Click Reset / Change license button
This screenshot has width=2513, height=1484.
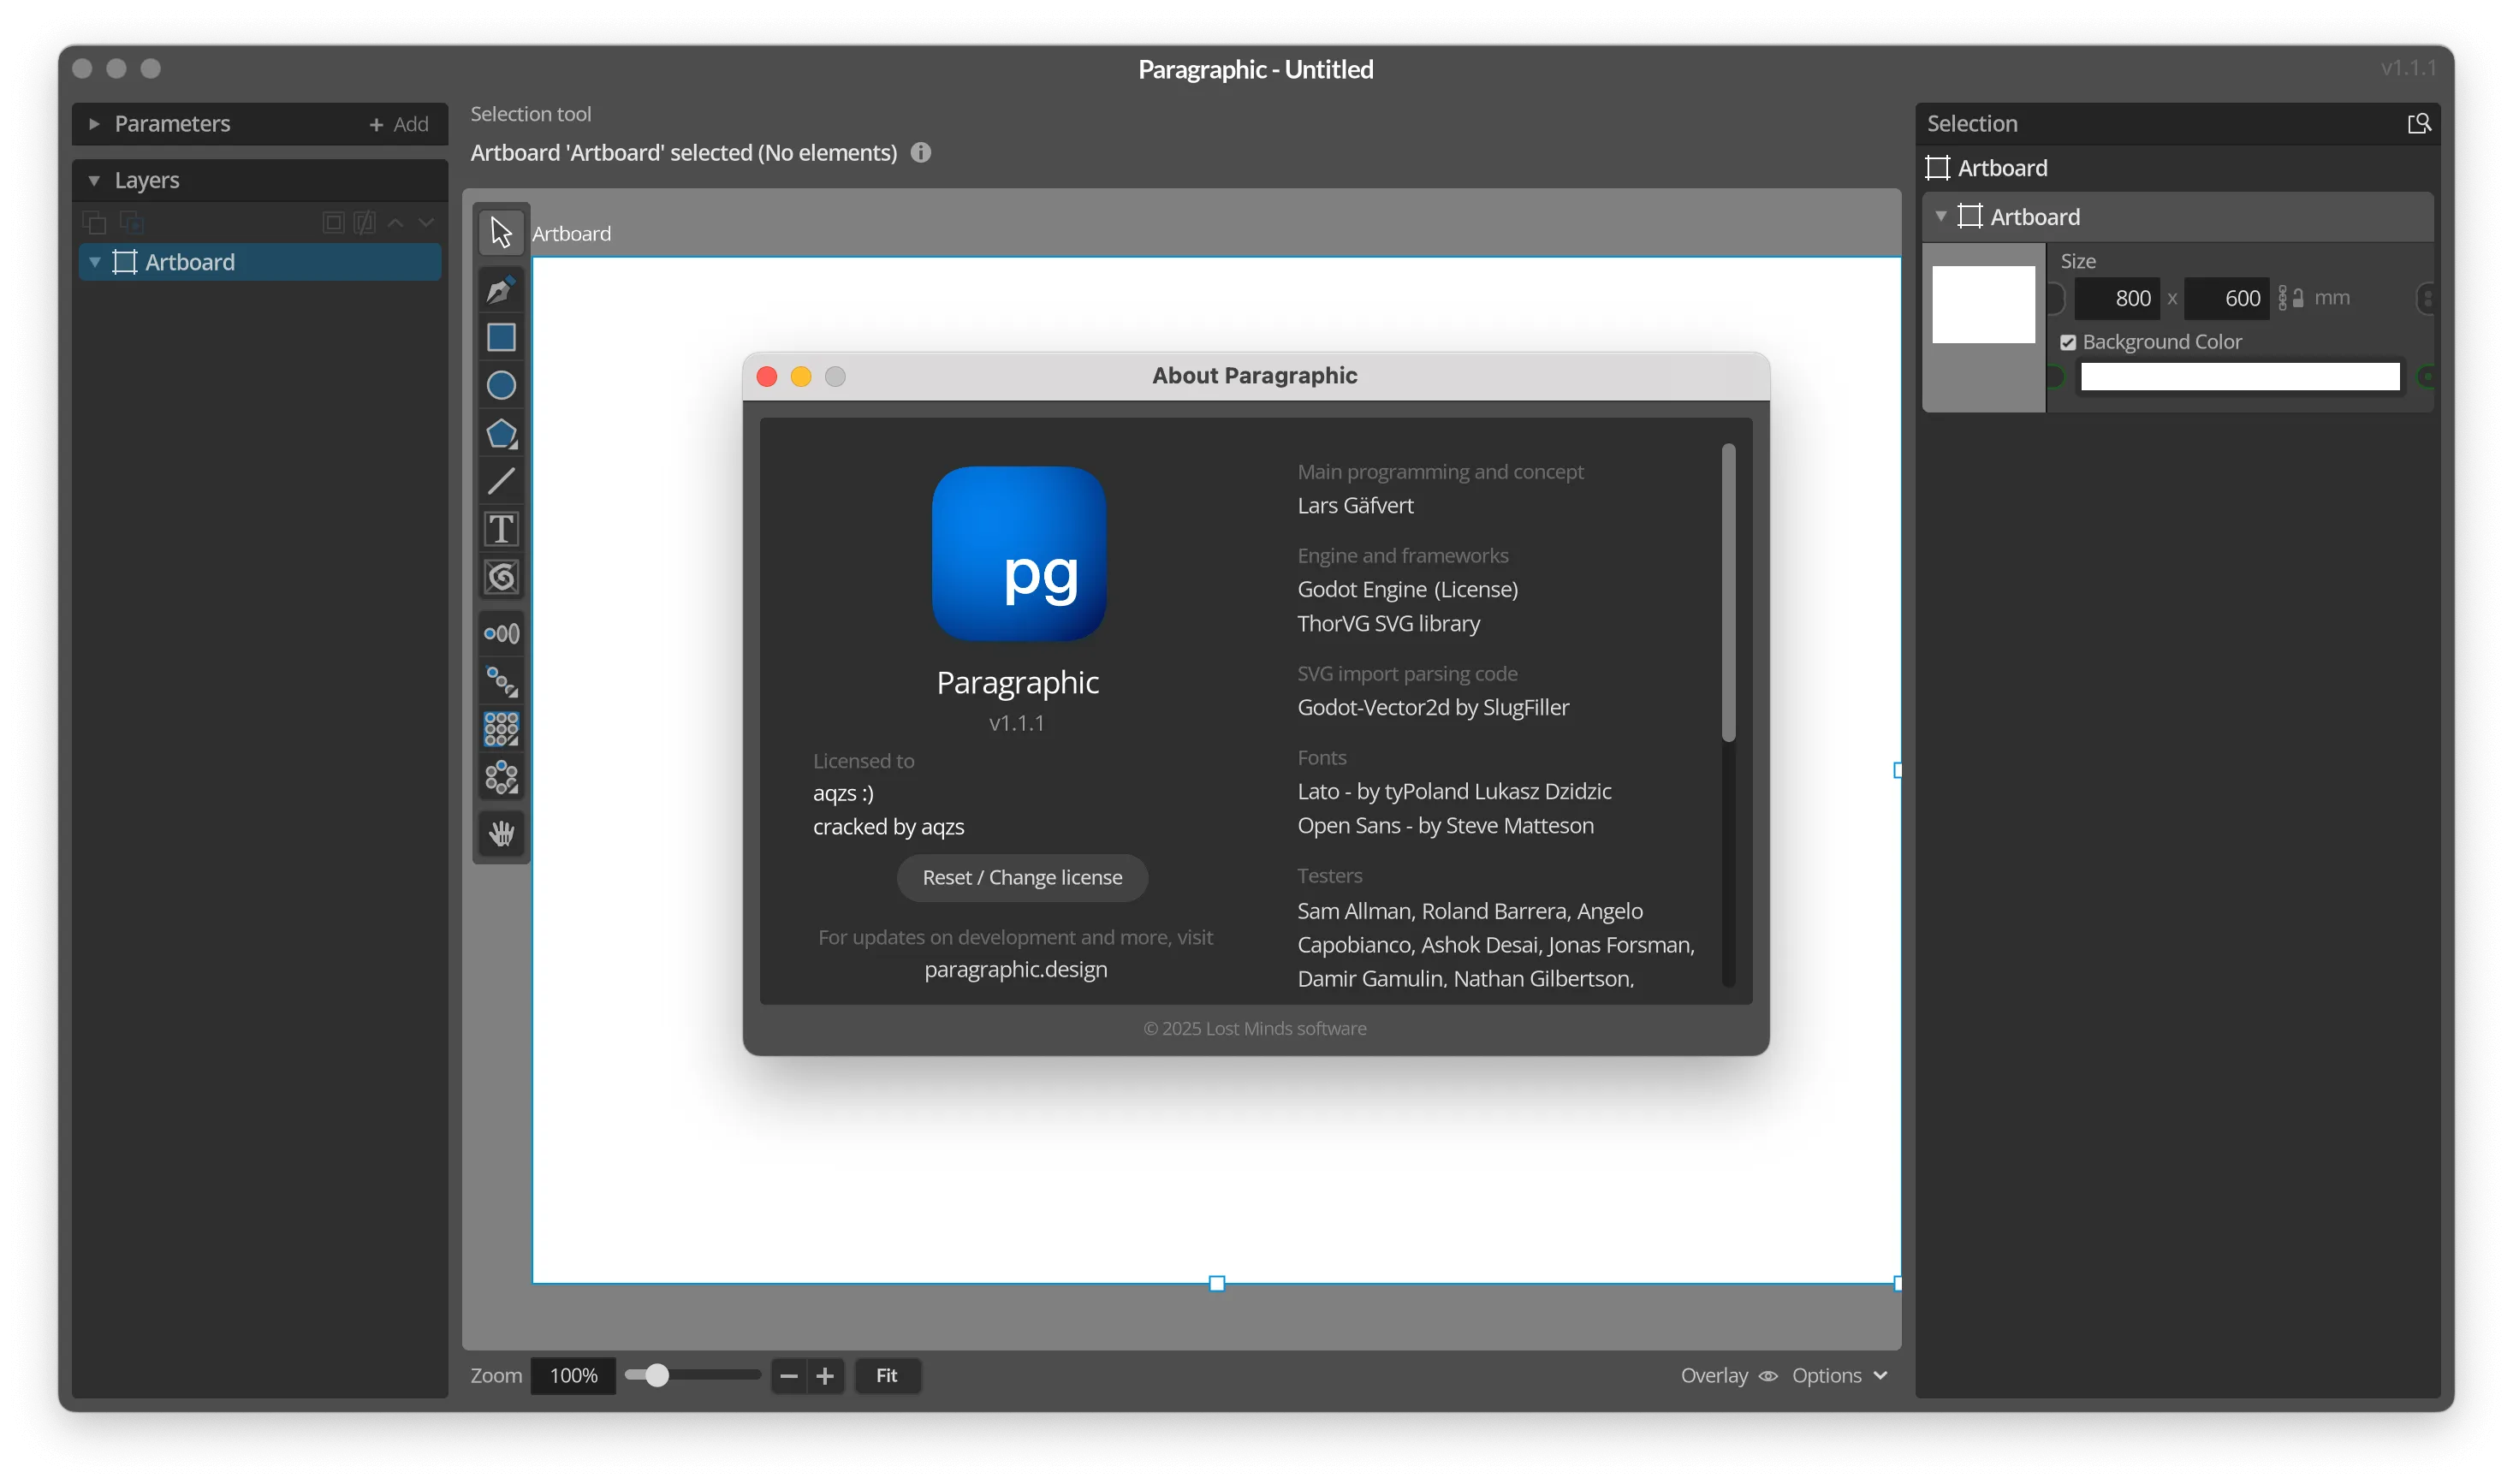pyautogui.click(x=1021, y=877)
